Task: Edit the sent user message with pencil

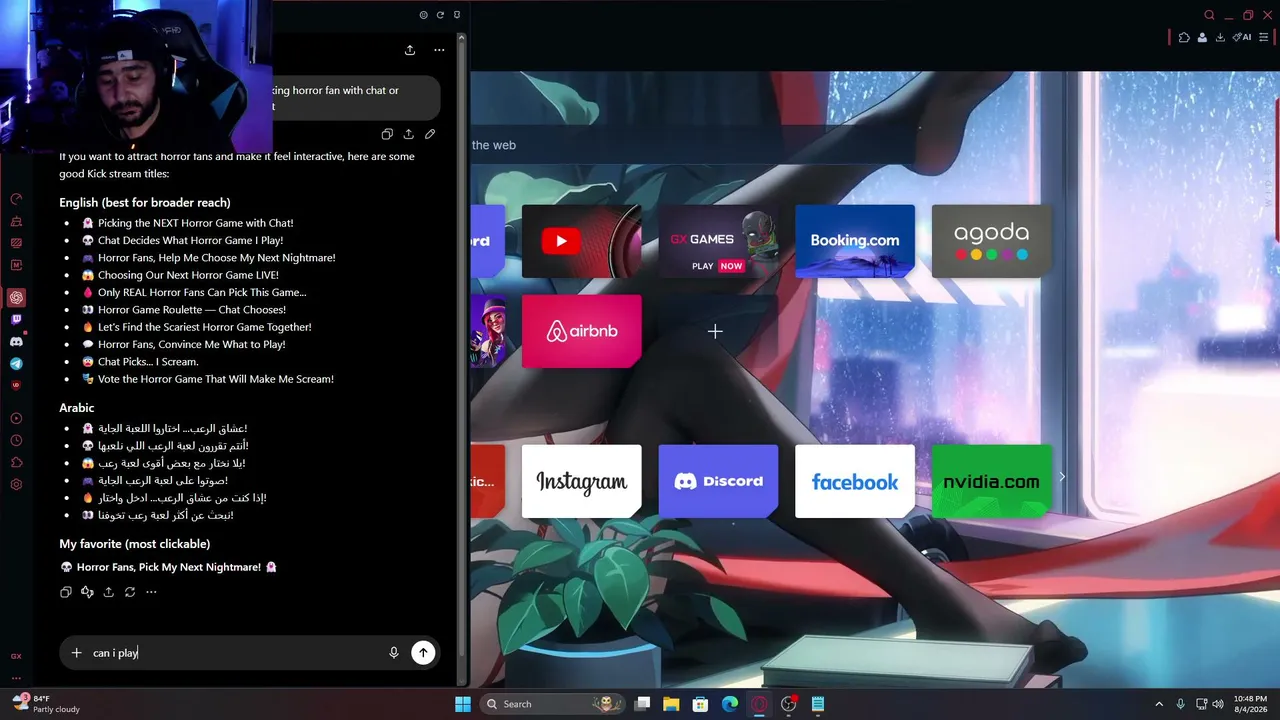Action: (x=430, y=134)
